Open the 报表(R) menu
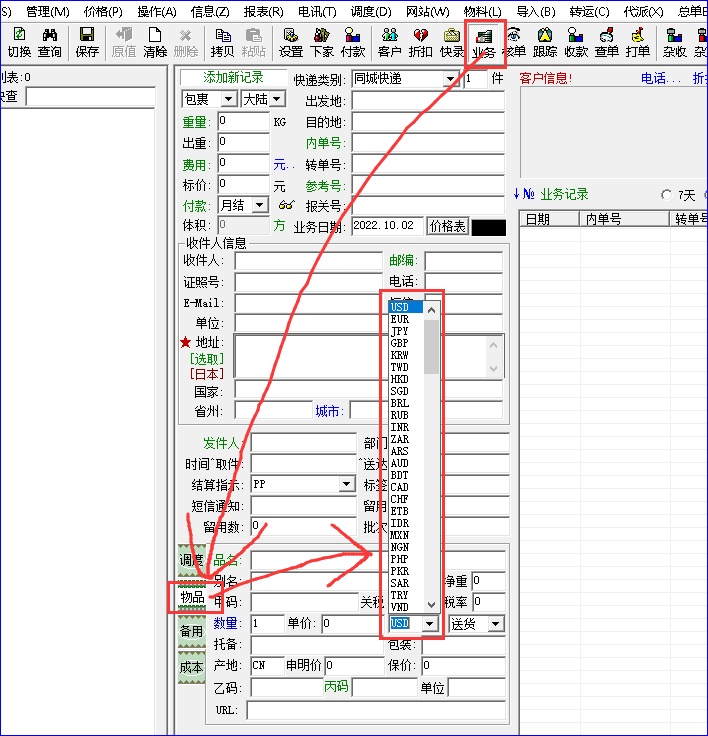This screenshot has width=708, height=736. 263,12
